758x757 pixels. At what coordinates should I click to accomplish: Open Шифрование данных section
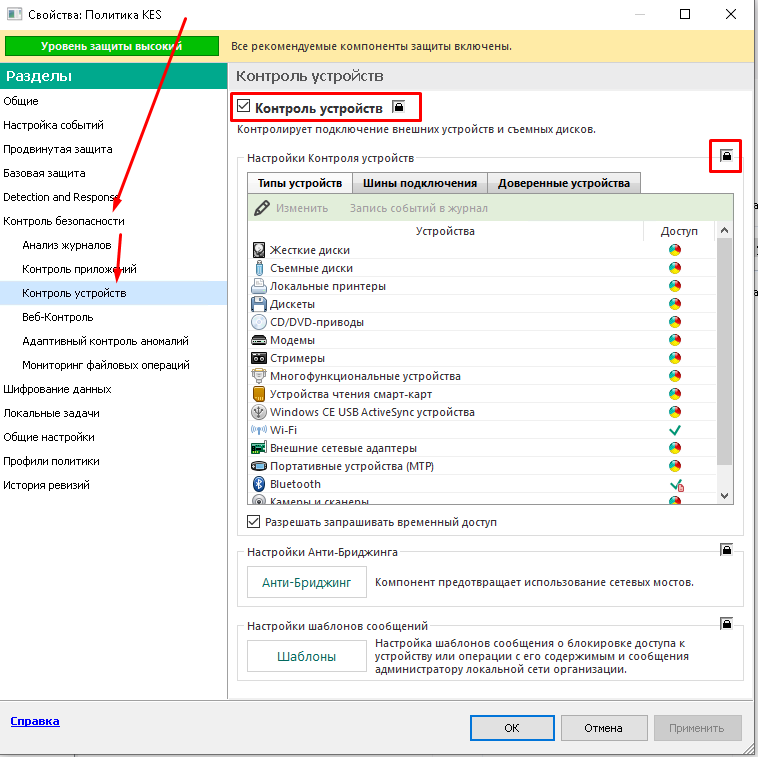pos(114,389)
